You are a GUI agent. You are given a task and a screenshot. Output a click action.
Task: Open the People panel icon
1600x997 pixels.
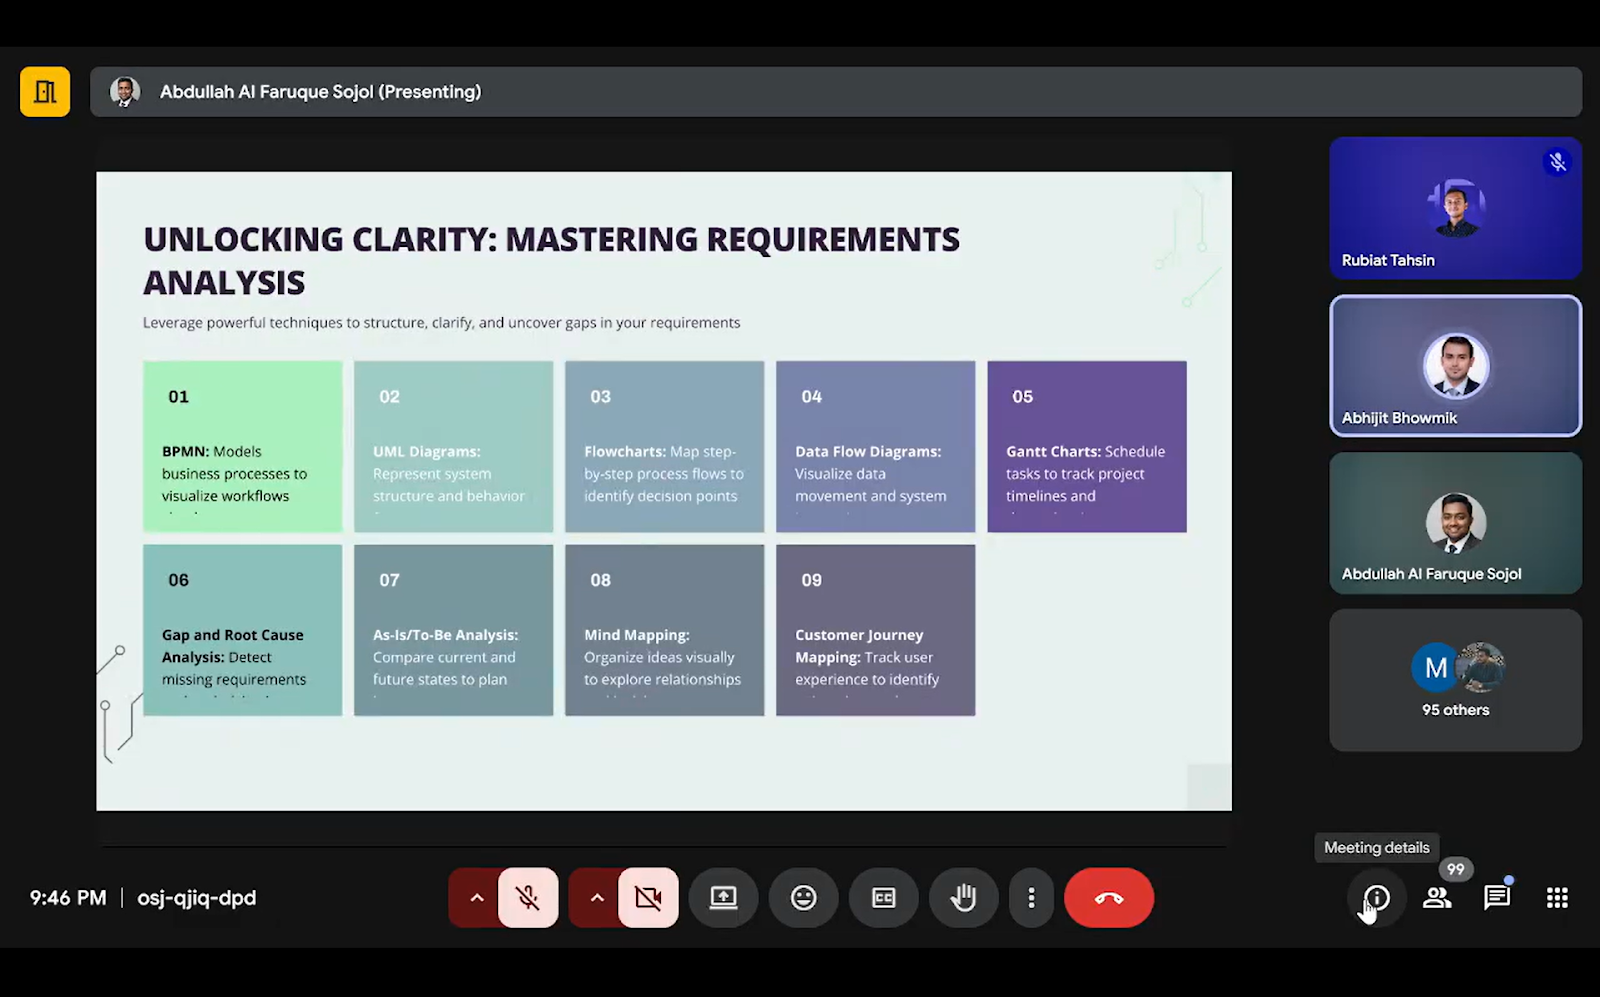click(x=1437, y=898)
